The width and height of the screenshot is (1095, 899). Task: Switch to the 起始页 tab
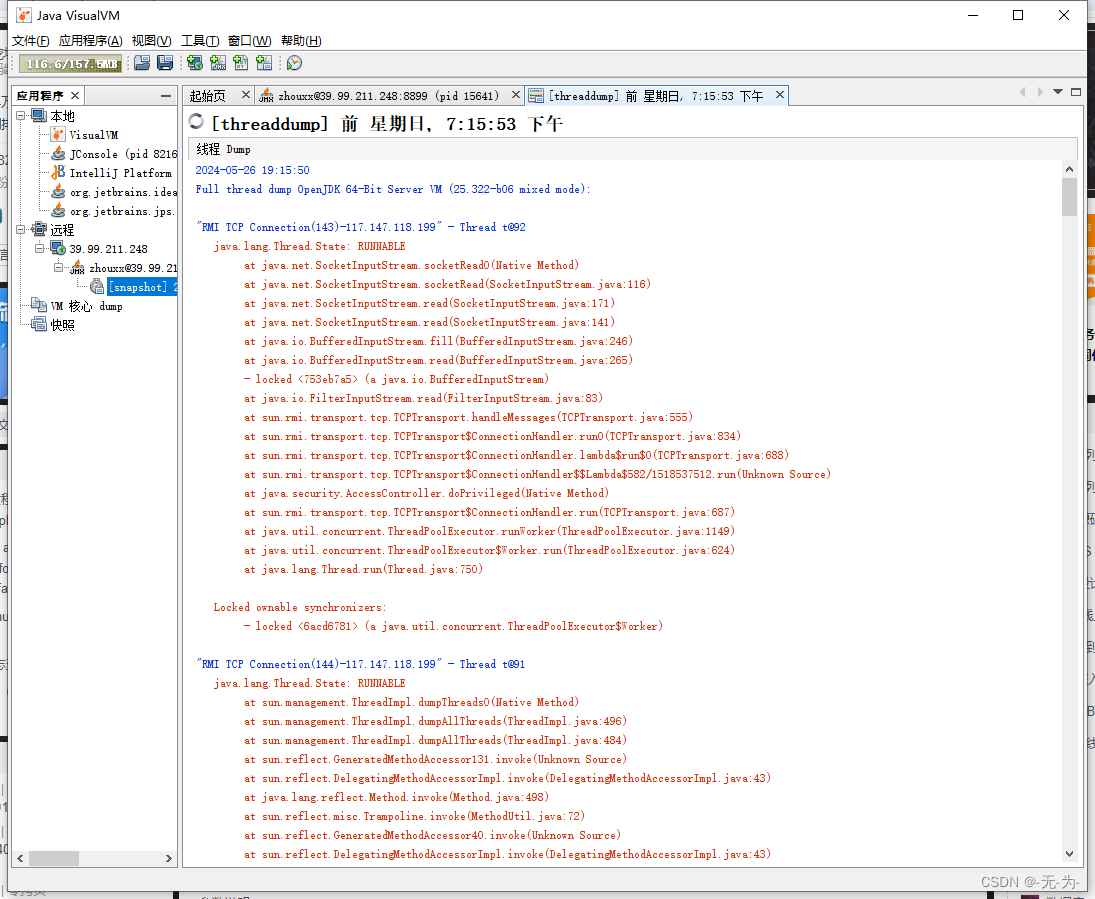(x=211, y=95)
